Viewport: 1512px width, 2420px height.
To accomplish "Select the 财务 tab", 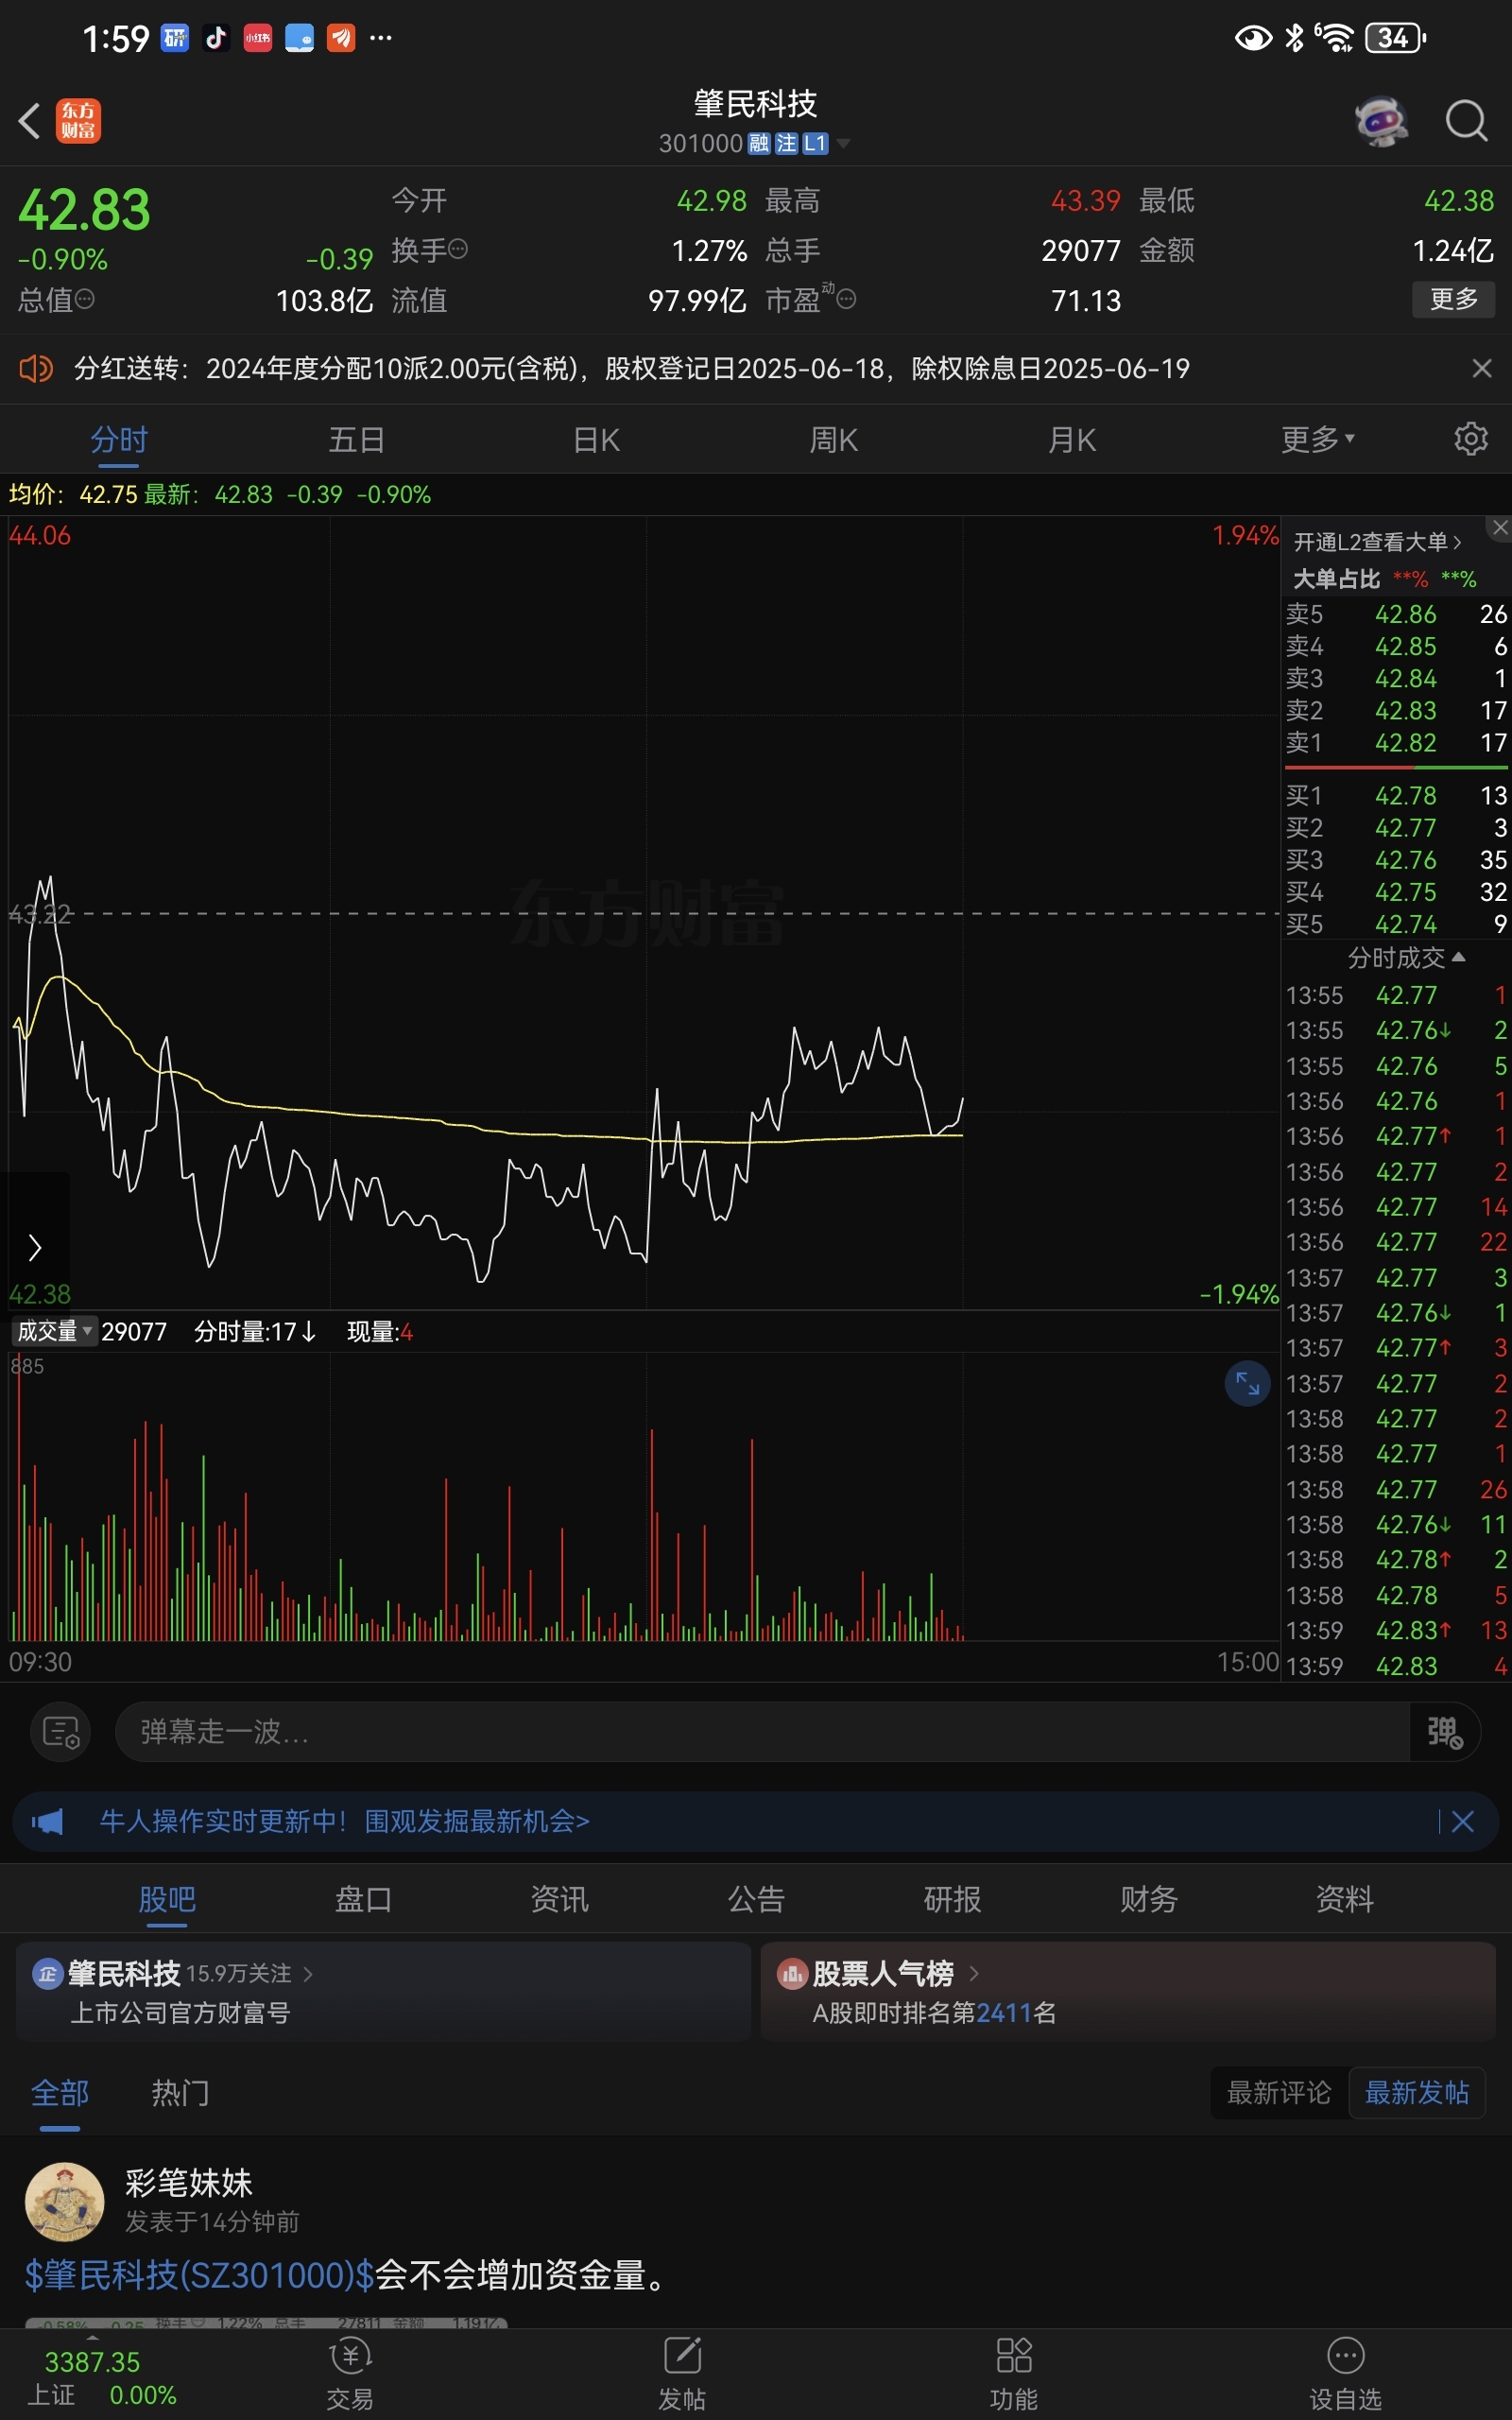I will pyautogui.click(x=1148, y=1899).
